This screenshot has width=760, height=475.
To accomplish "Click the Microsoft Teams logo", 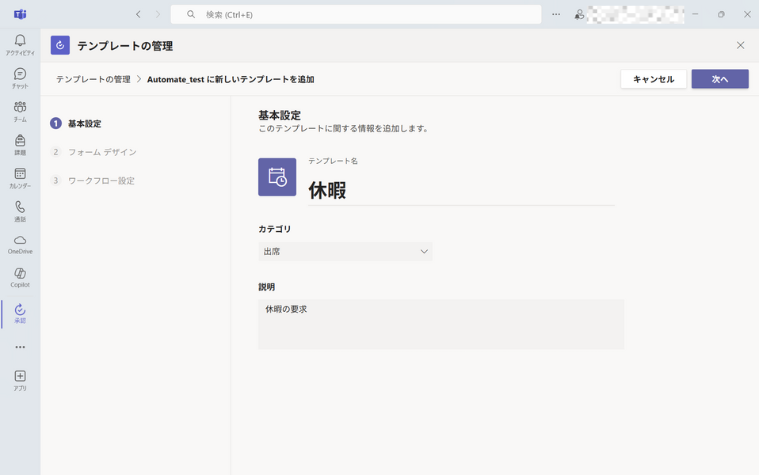I will [x=20, y=14].
